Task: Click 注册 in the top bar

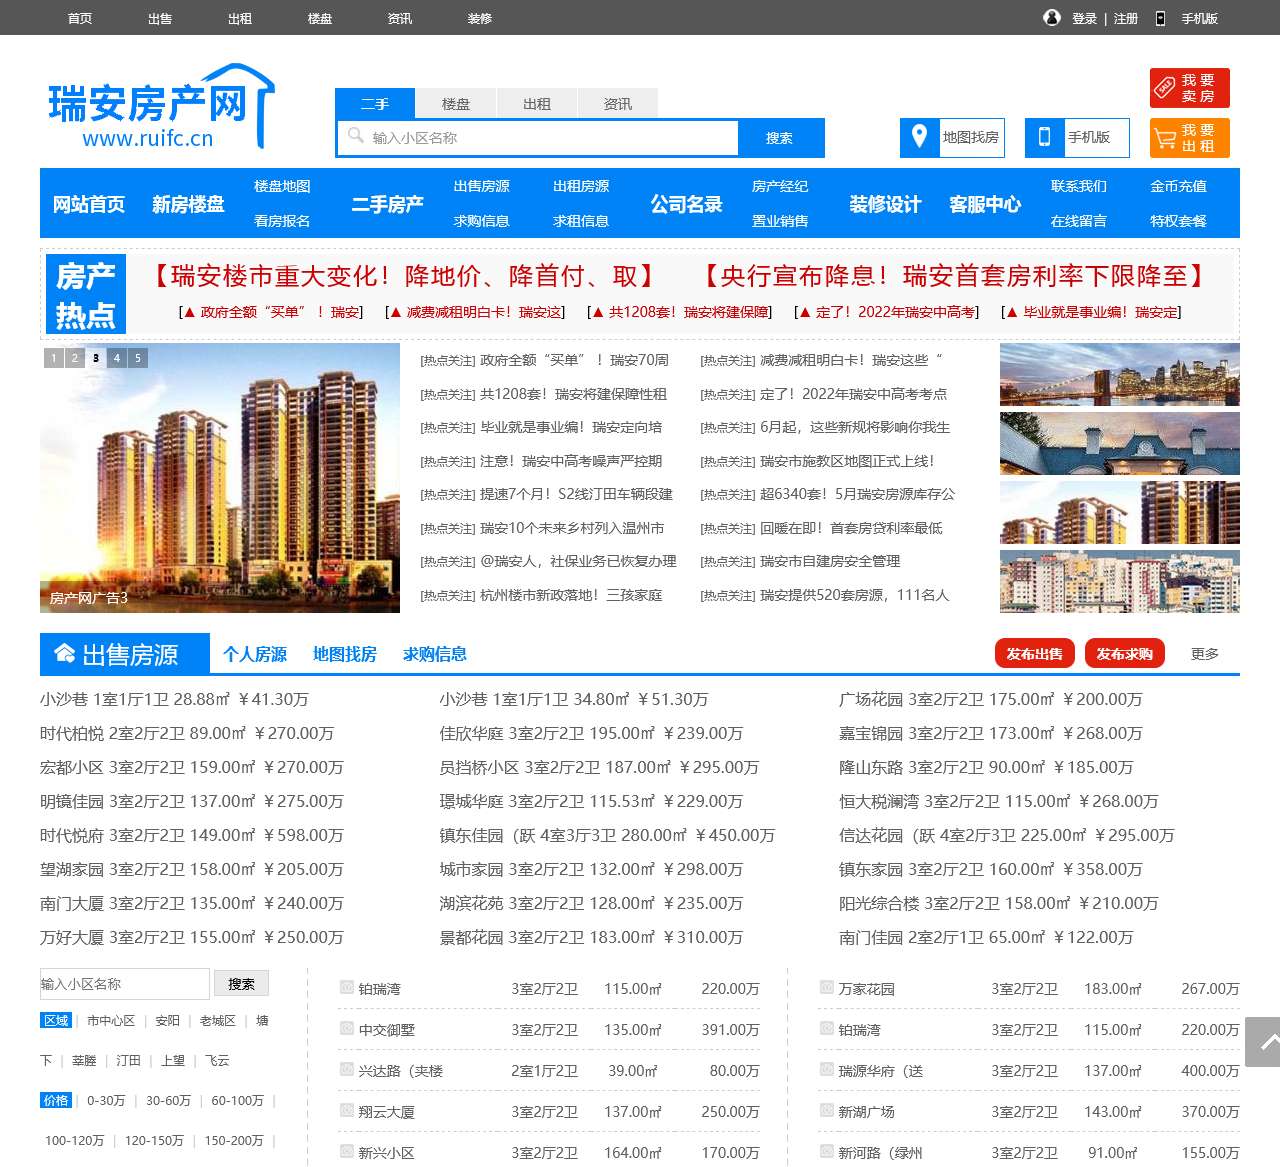Action: [x=1126, y=18]
